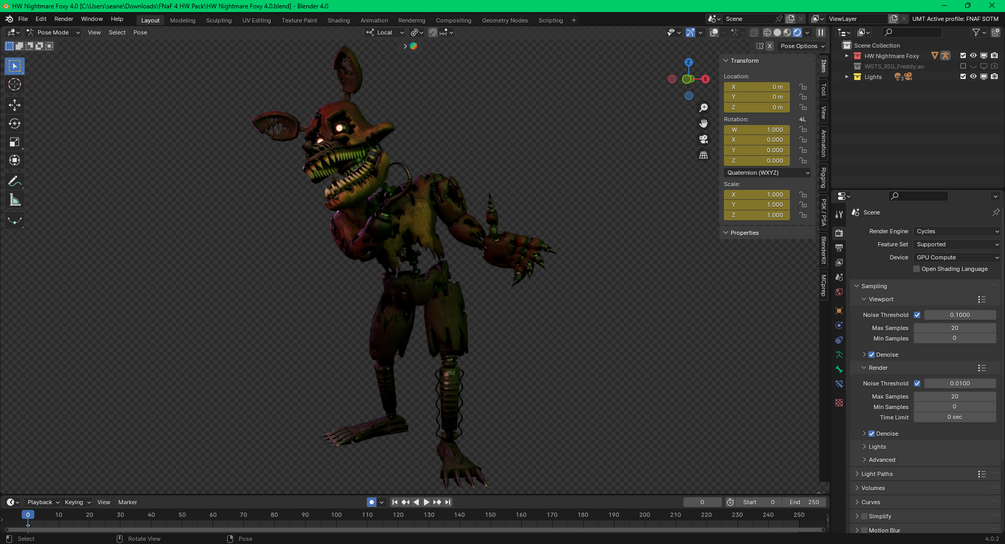Expand the Light Paths panel
The width and height of the screenshot is (1005, 544).
(877, 474)
